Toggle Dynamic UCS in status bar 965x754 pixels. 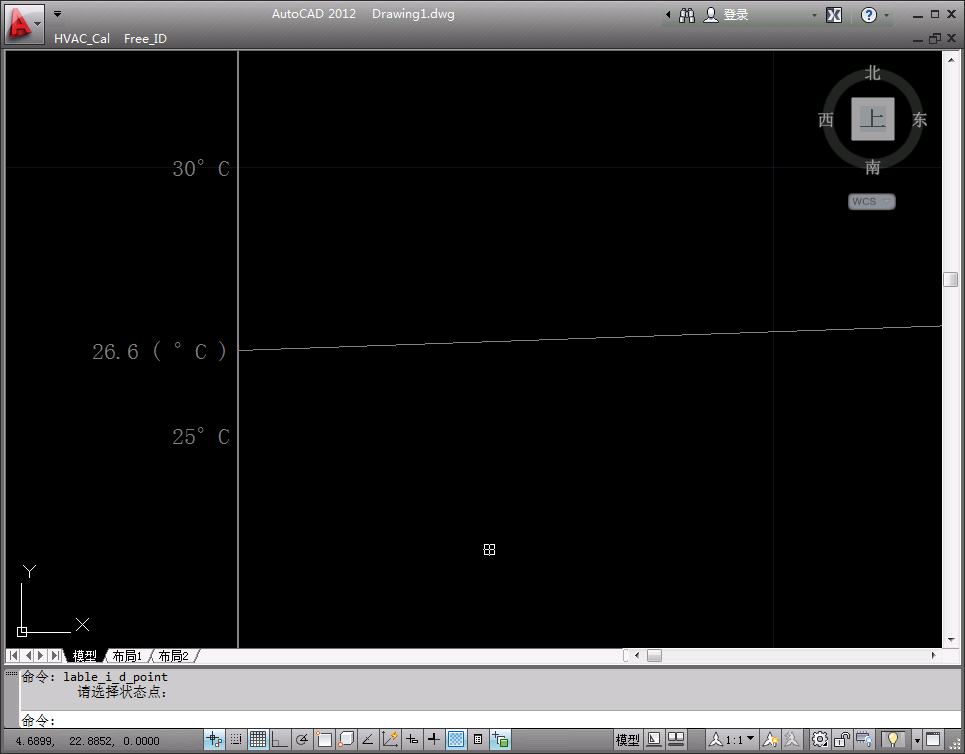(x=390, y=739)
